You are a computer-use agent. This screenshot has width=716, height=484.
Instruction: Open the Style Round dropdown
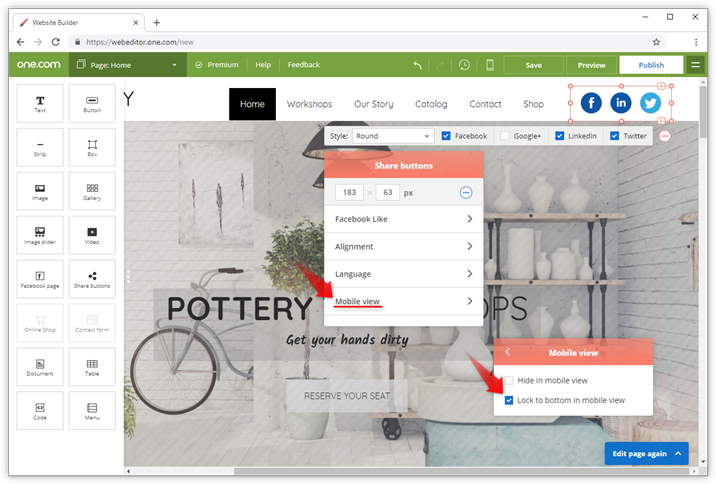click(393, 136)
